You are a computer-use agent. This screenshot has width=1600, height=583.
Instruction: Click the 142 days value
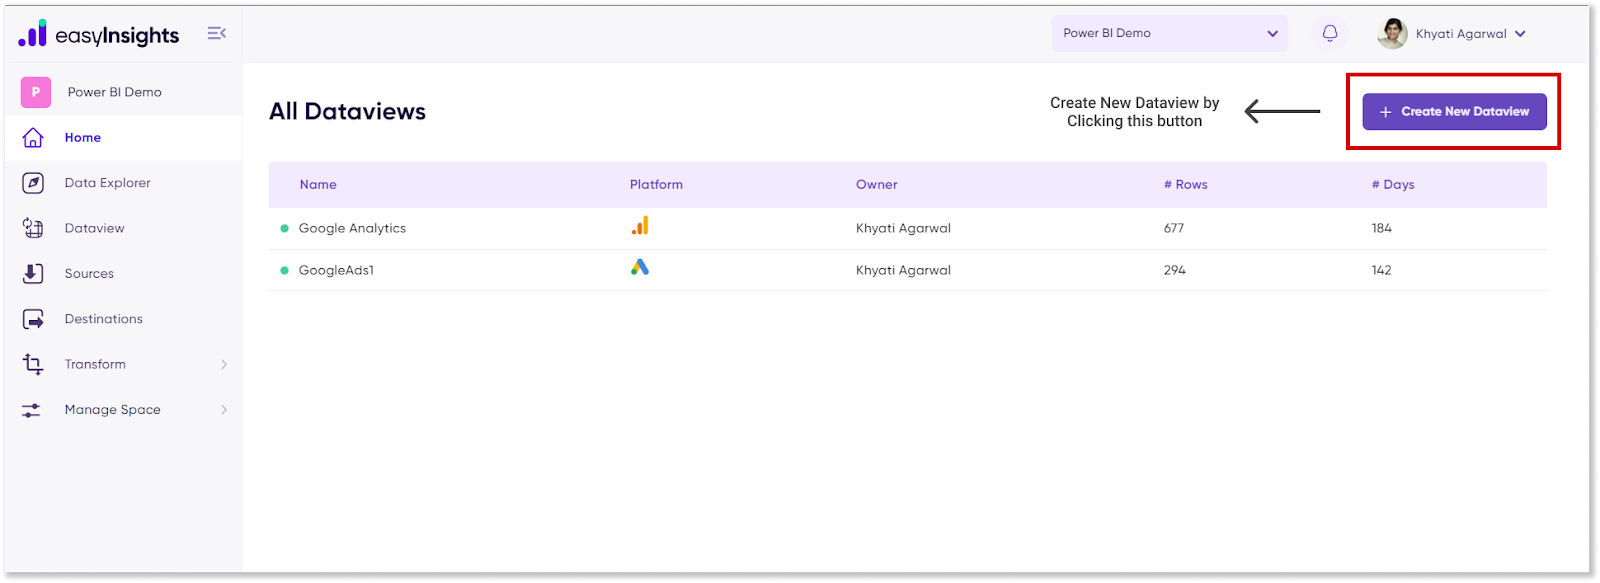[x=1382, y=270]
